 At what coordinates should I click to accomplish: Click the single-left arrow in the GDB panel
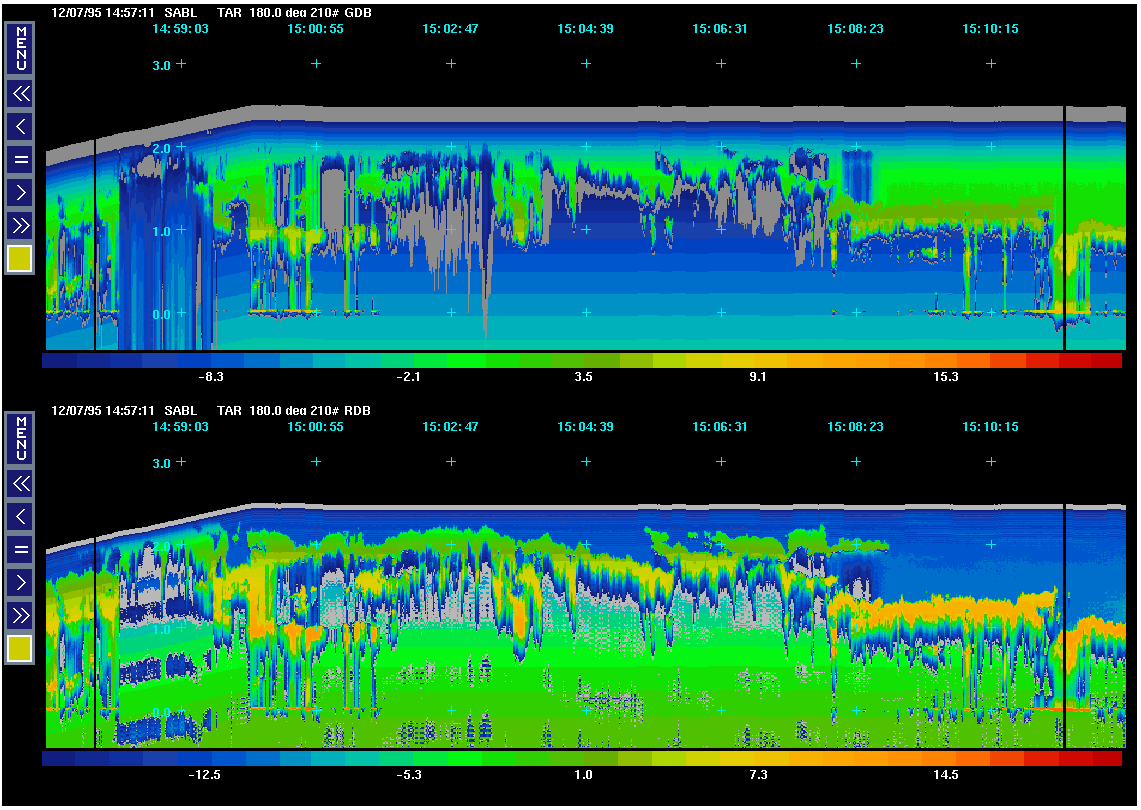click(20, 127)
